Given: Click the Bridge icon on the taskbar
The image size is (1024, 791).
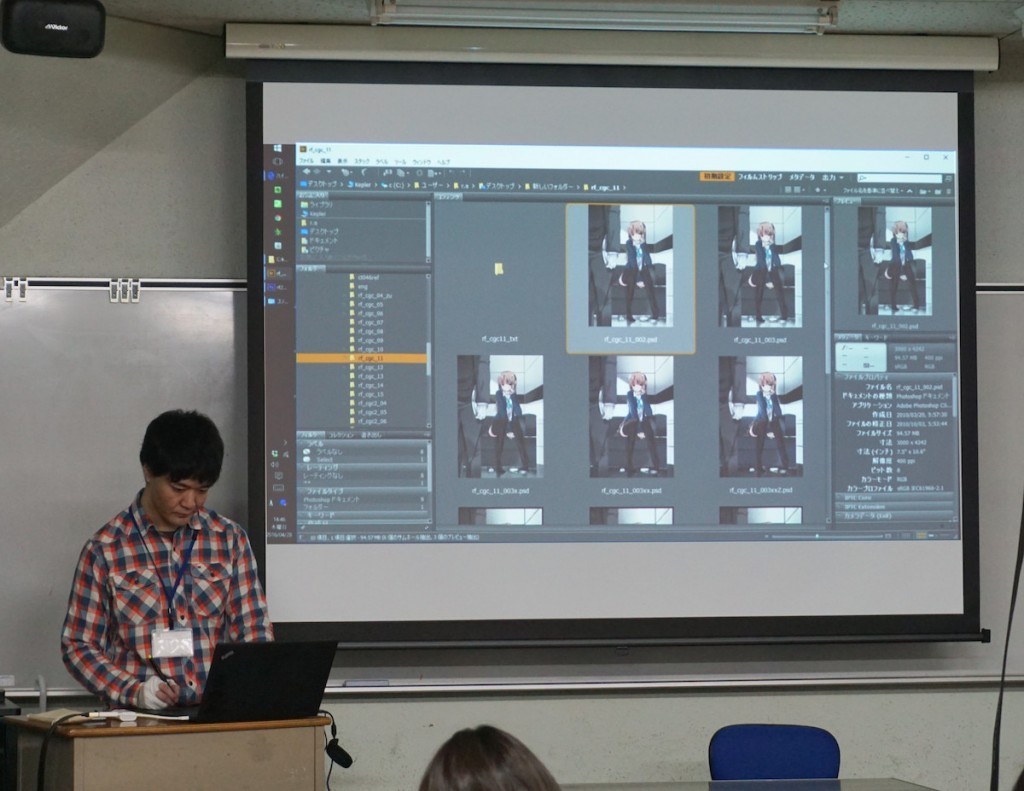Looking at the screenshot, I should 274,274.
